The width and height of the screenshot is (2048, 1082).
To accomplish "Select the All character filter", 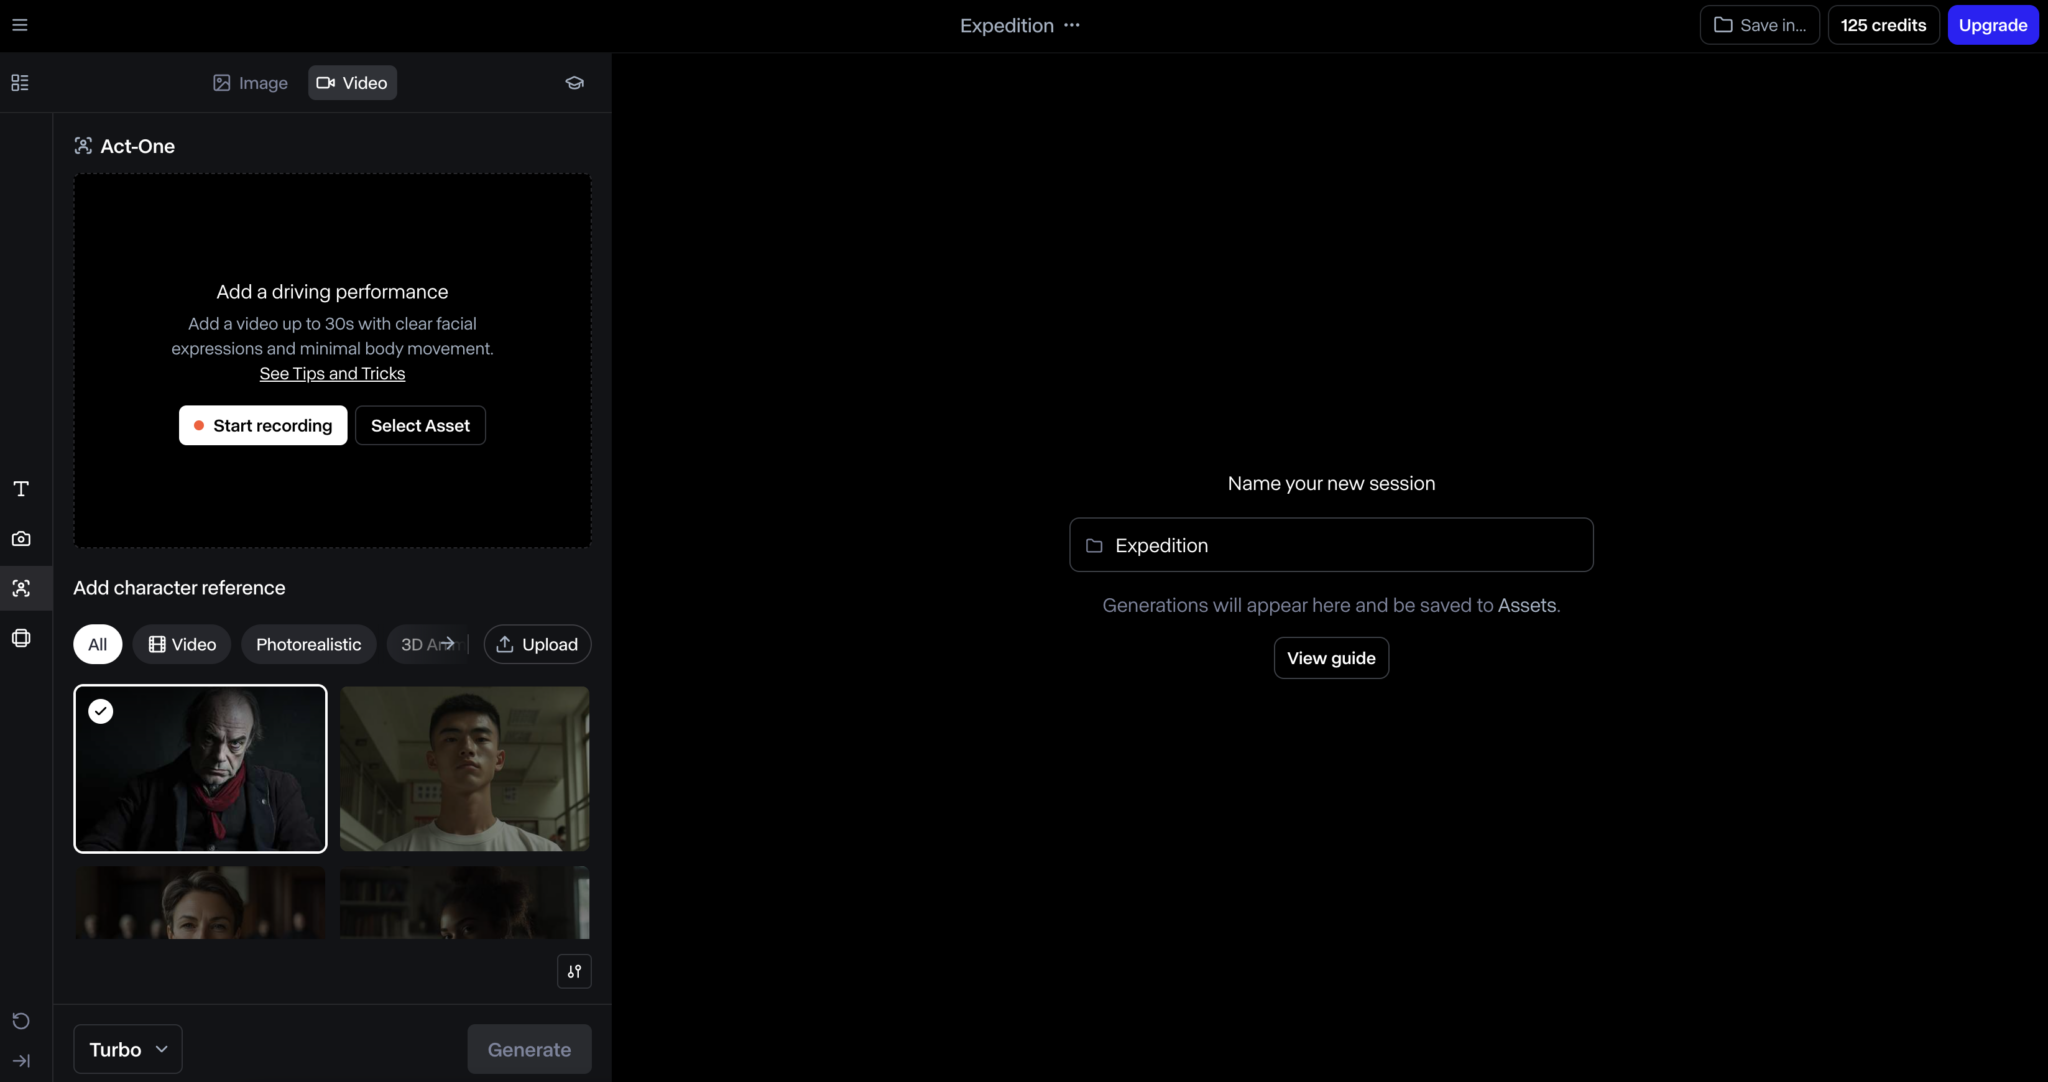I will (x=97, y=644).
